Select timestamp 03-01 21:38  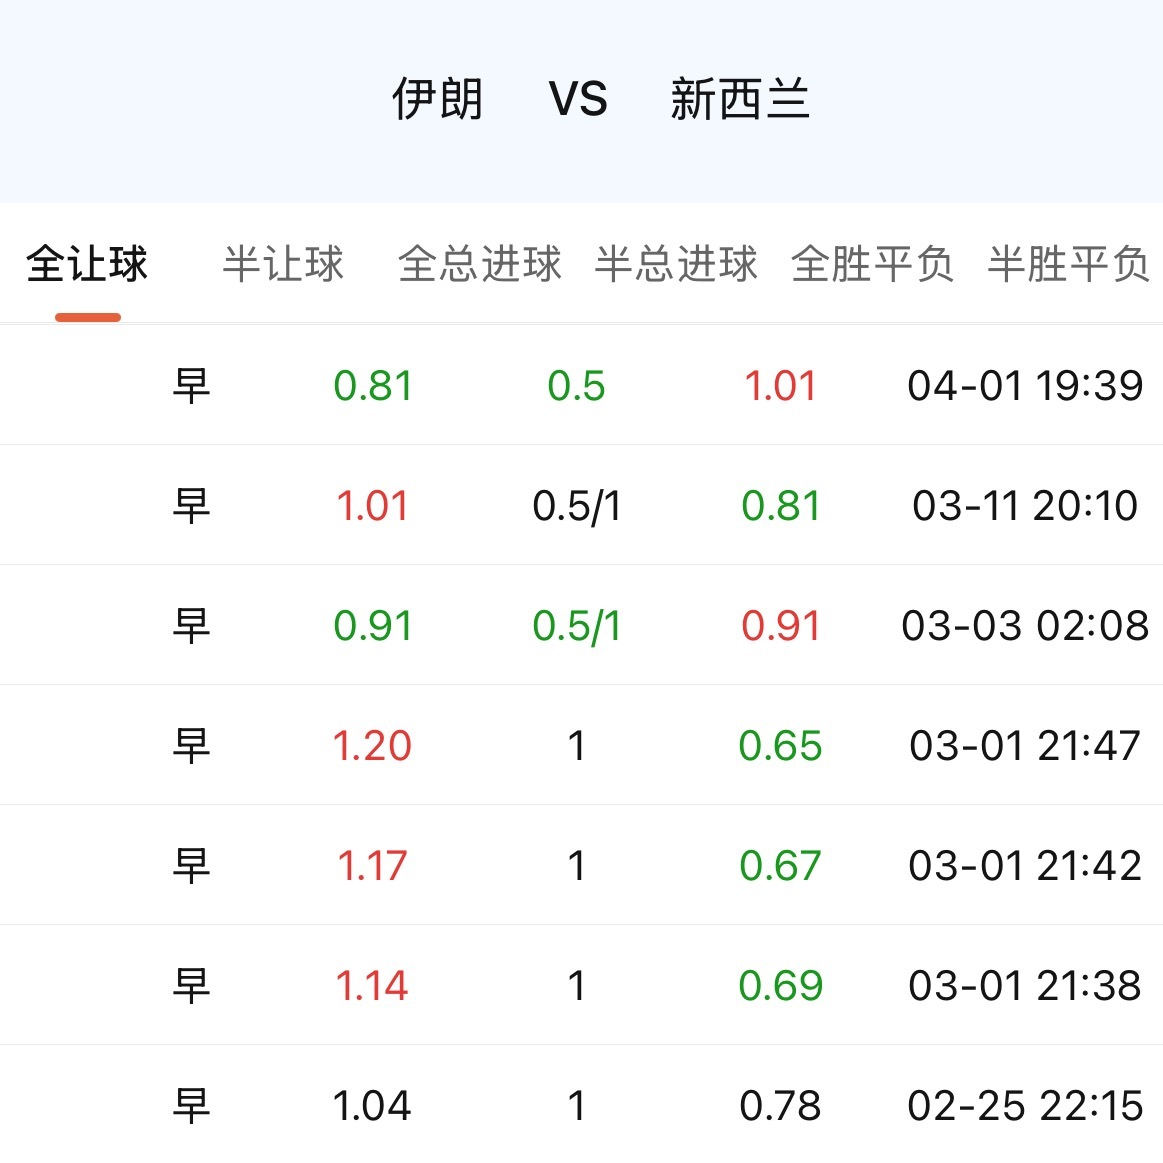click(x=1025, y=986)
